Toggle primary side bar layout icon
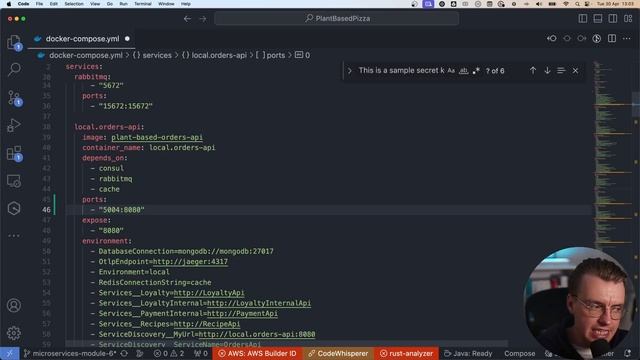 583,18
